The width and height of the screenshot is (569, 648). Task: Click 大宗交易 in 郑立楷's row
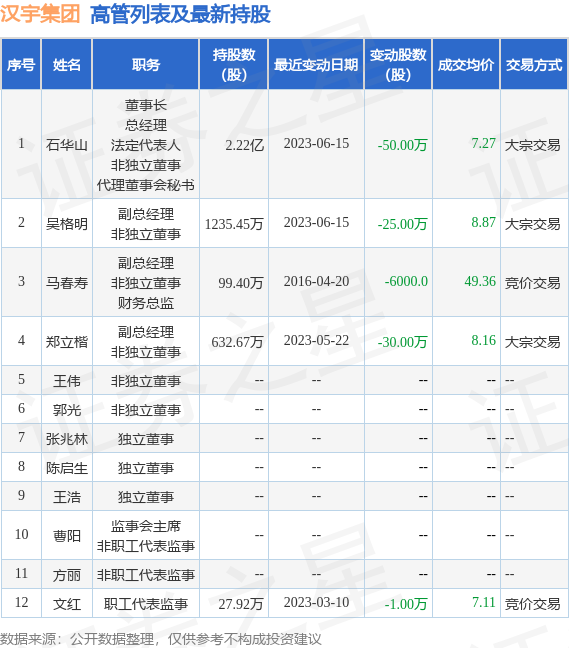coord(533,342)
